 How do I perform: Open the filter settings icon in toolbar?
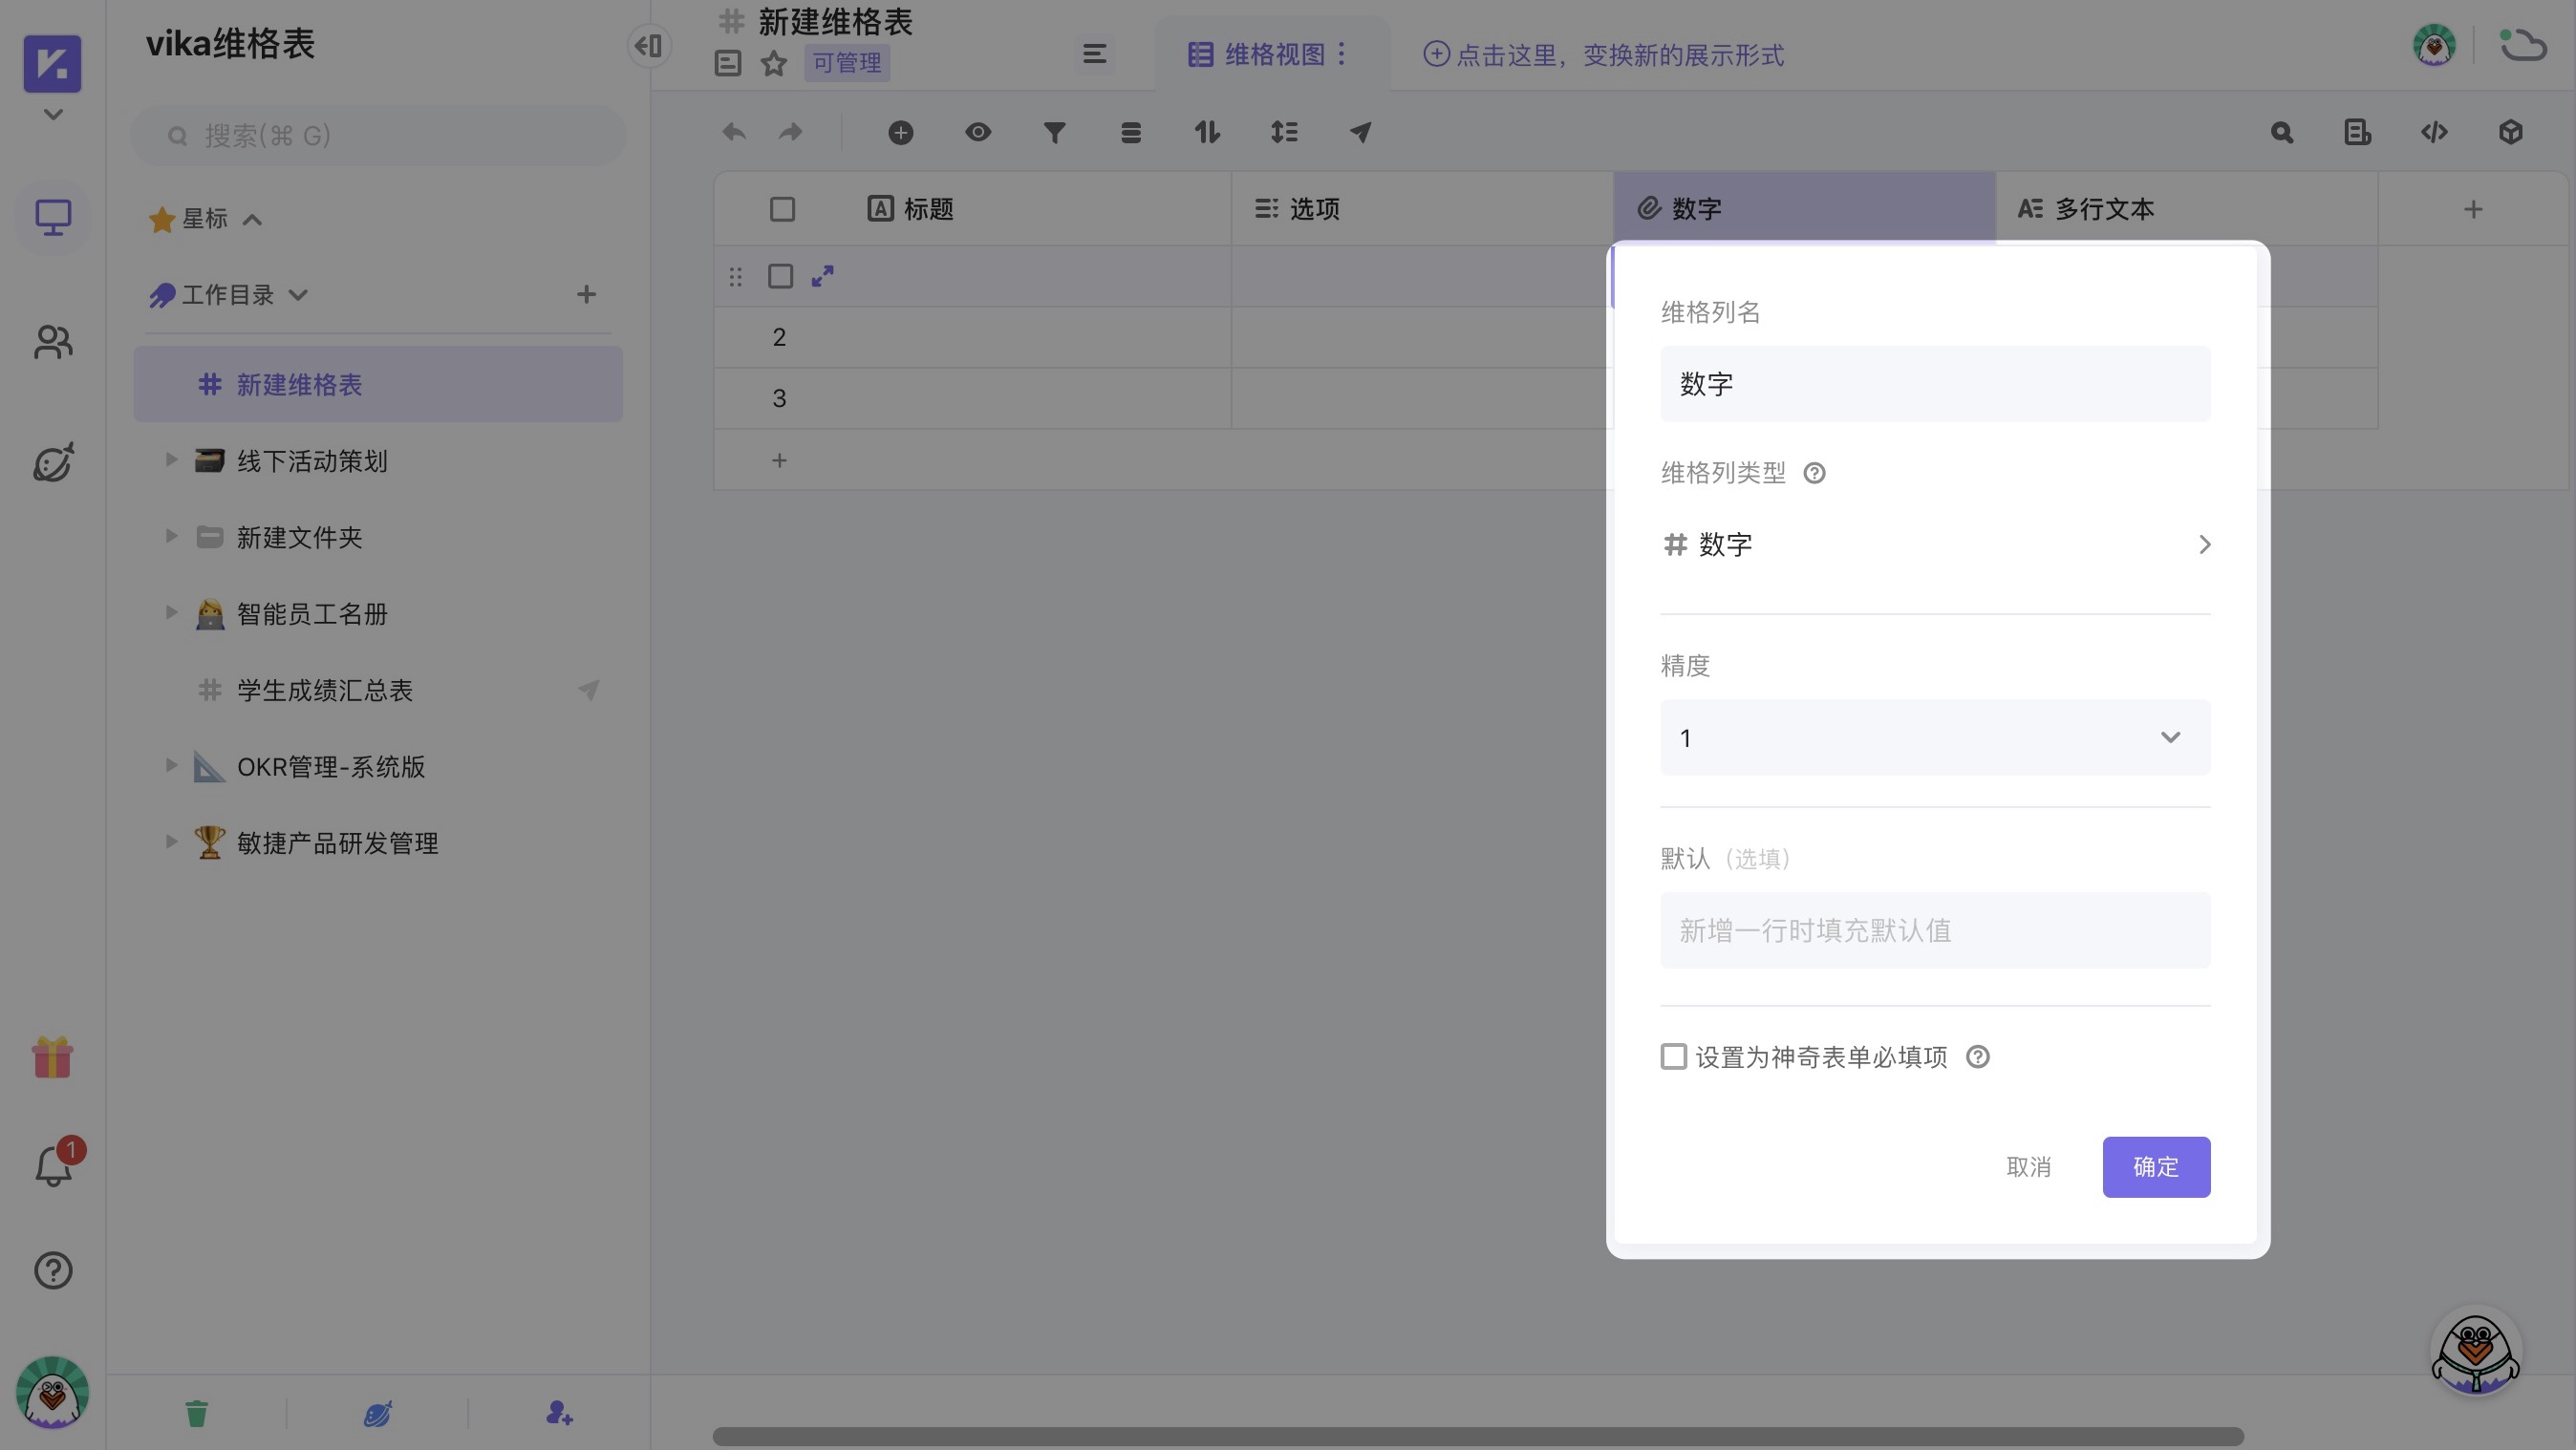coord(1053,132)
